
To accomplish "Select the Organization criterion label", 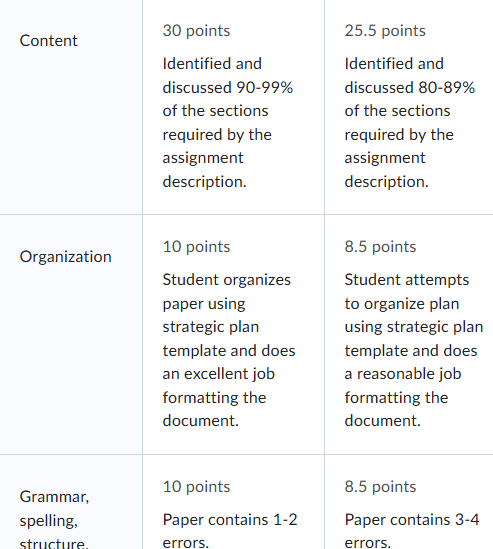I will click(65, 257).
